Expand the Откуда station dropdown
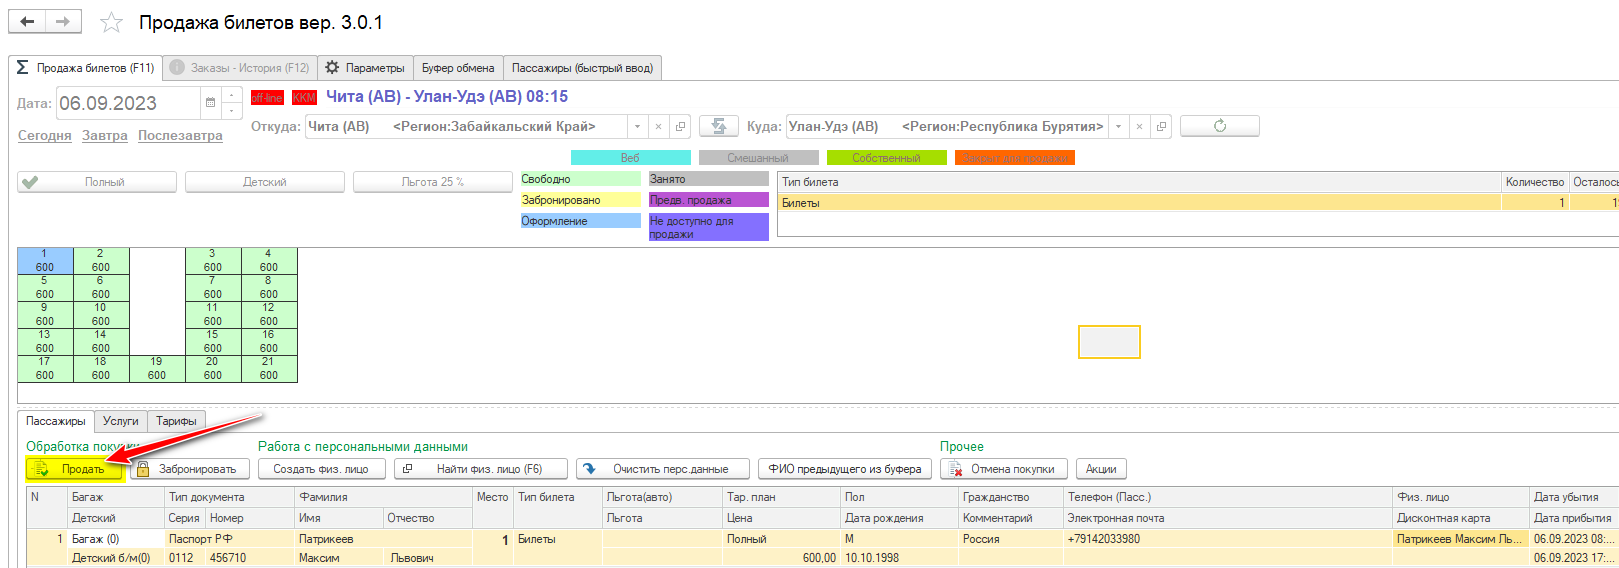 tap(637, 127)
